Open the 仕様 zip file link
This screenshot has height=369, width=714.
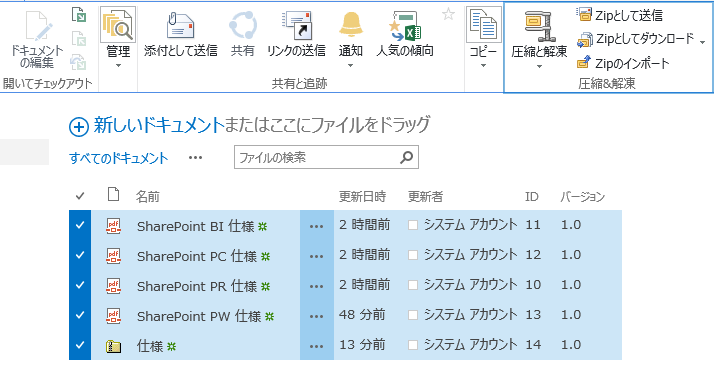[x=150, y=346]
